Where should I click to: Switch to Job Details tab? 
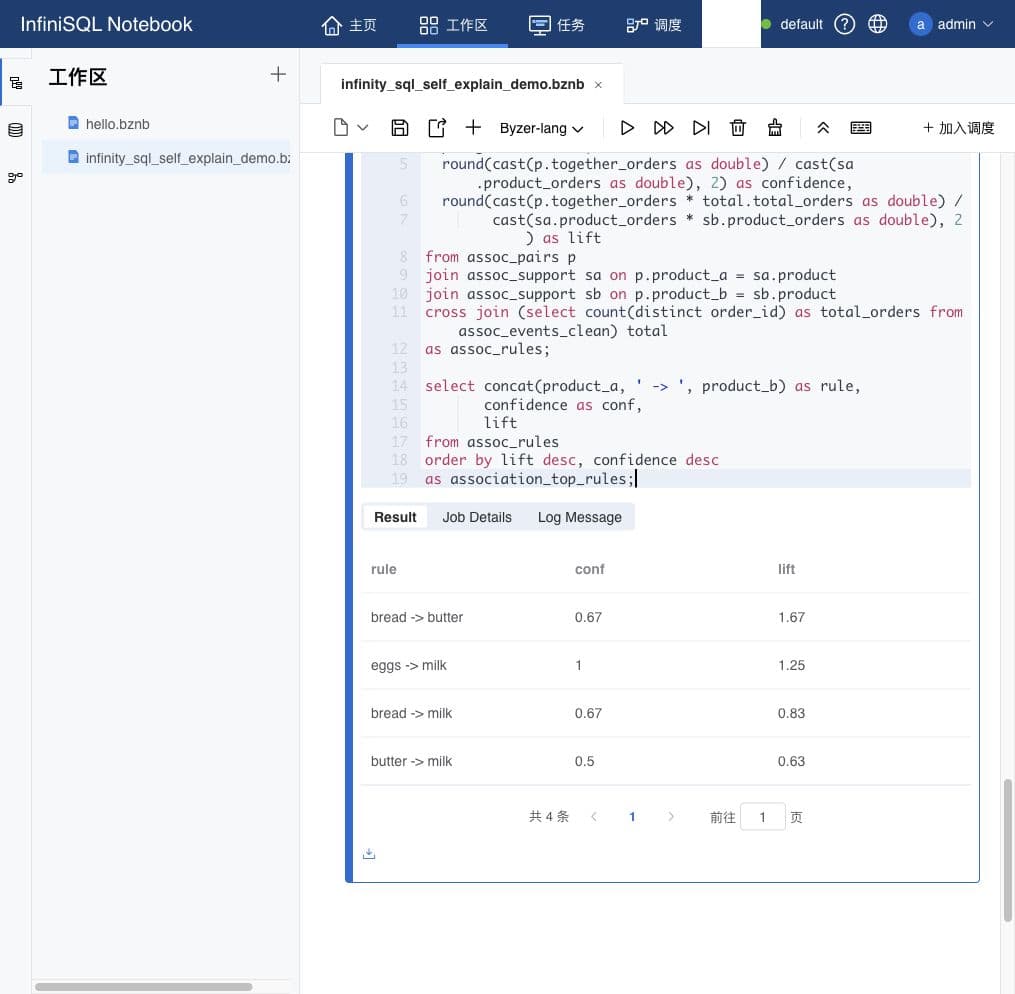(x=476, y=517)
